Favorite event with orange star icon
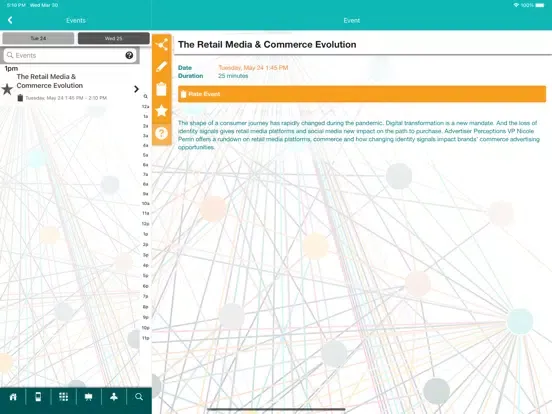Screen dimensions: 552x414 click(162, 111)
